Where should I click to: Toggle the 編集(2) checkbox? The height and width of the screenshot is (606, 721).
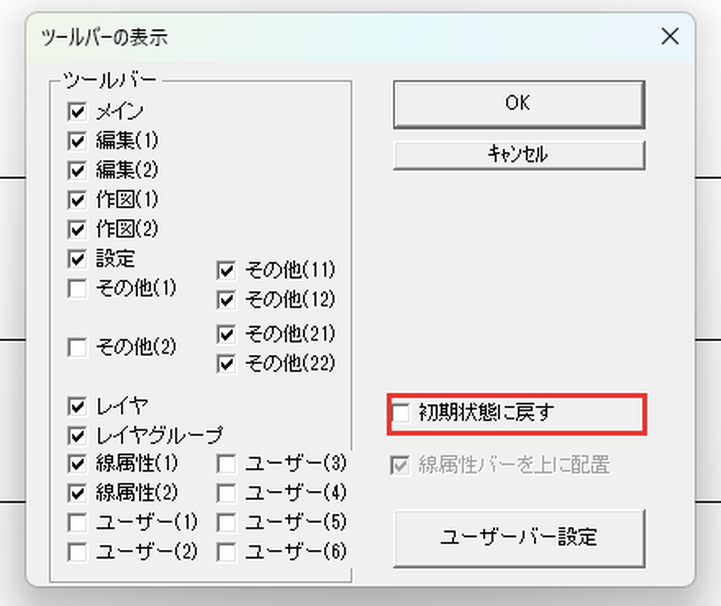[77, 171]
